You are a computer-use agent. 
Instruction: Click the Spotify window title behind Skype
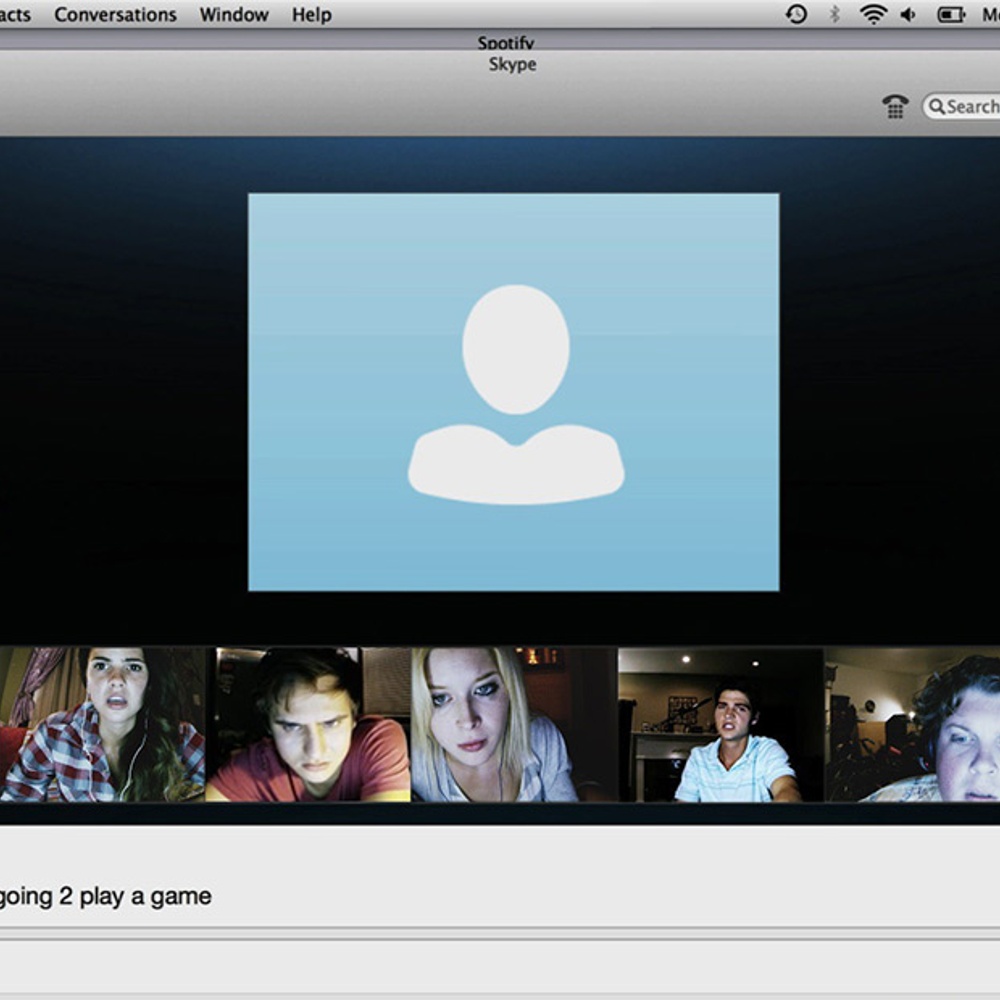pyautogui.click(x=506, y=43)
